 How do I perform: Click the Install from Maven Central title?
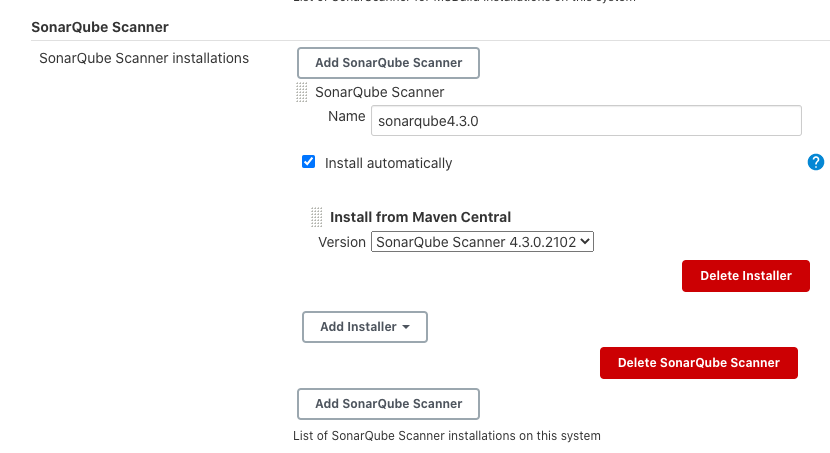click(420, 217)
